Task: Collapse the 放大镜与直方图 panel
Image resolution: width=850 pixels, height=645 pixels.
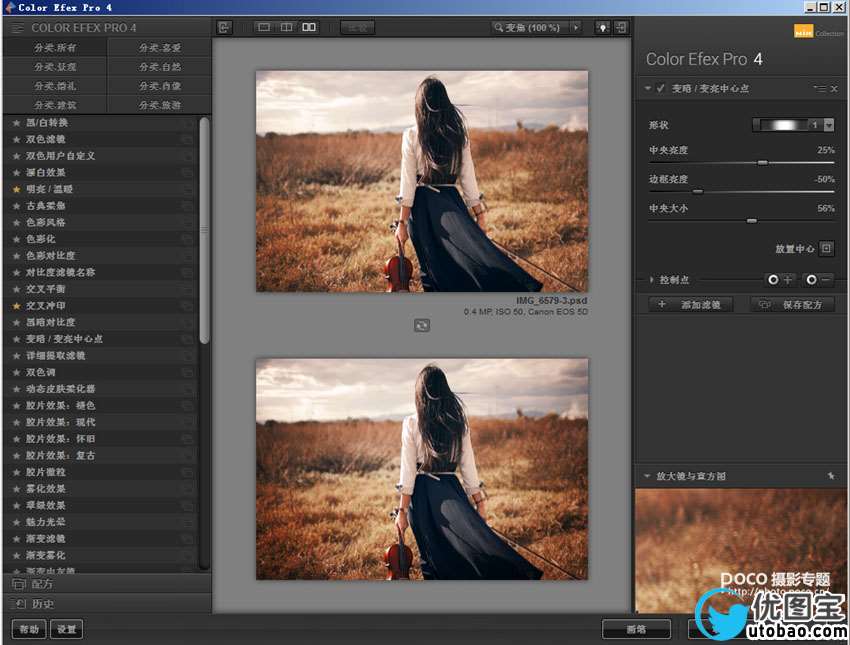Action: coord(647,476)
